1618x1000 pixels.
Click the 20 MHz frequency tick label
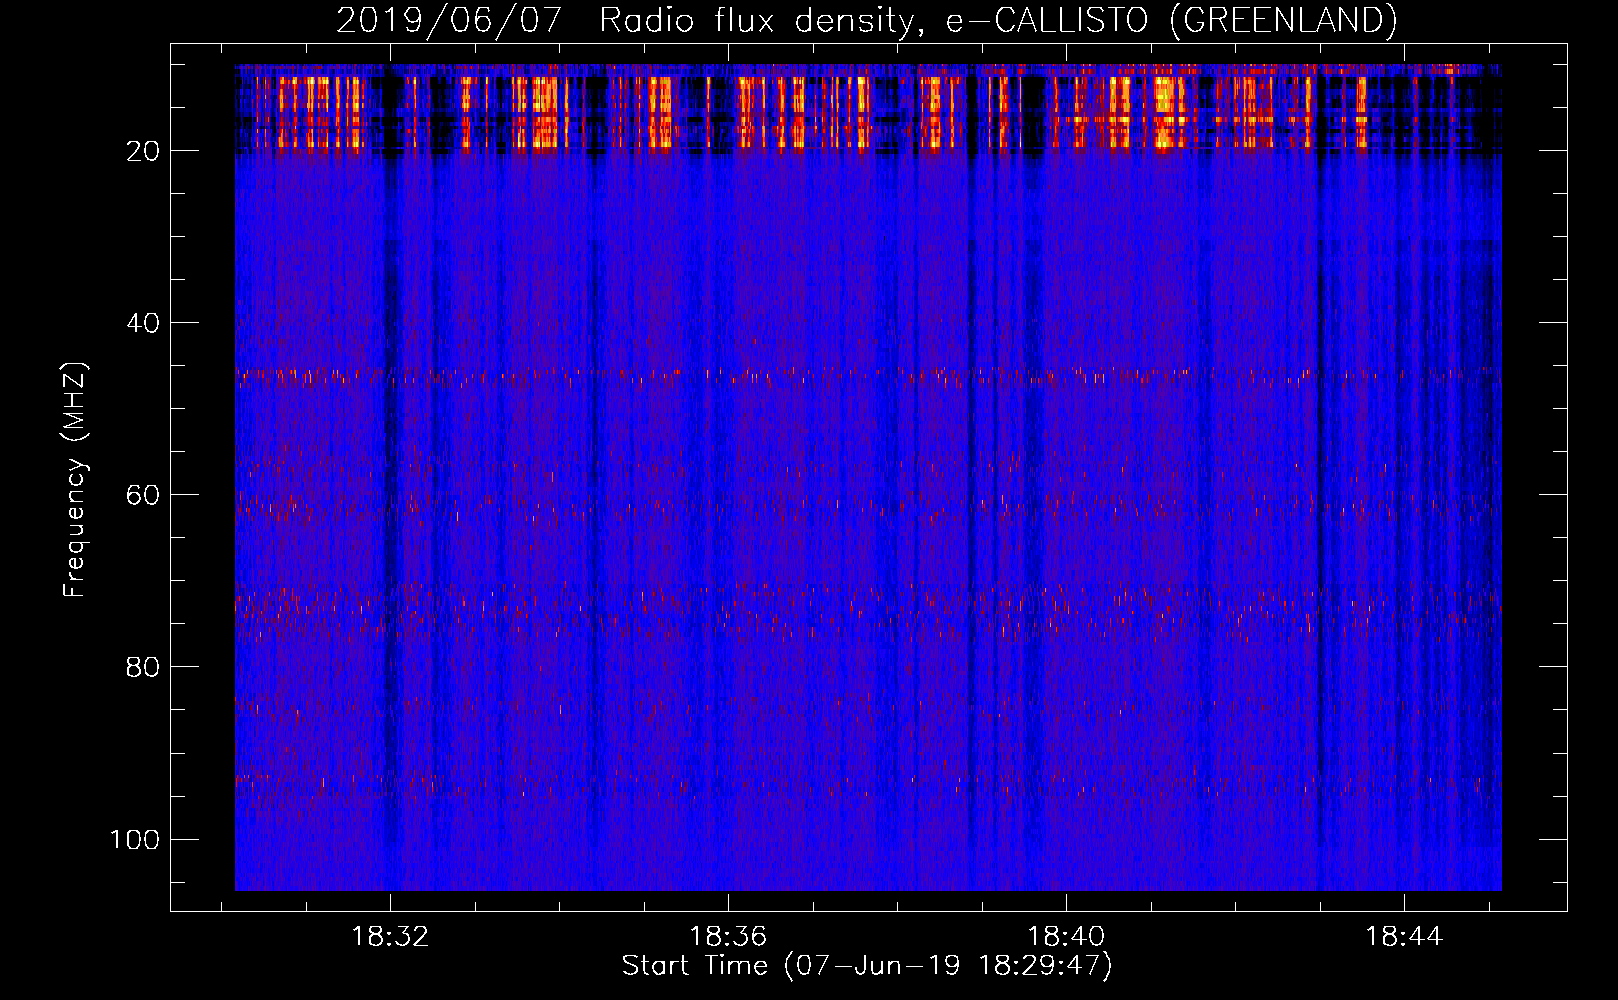coord(143,151)
